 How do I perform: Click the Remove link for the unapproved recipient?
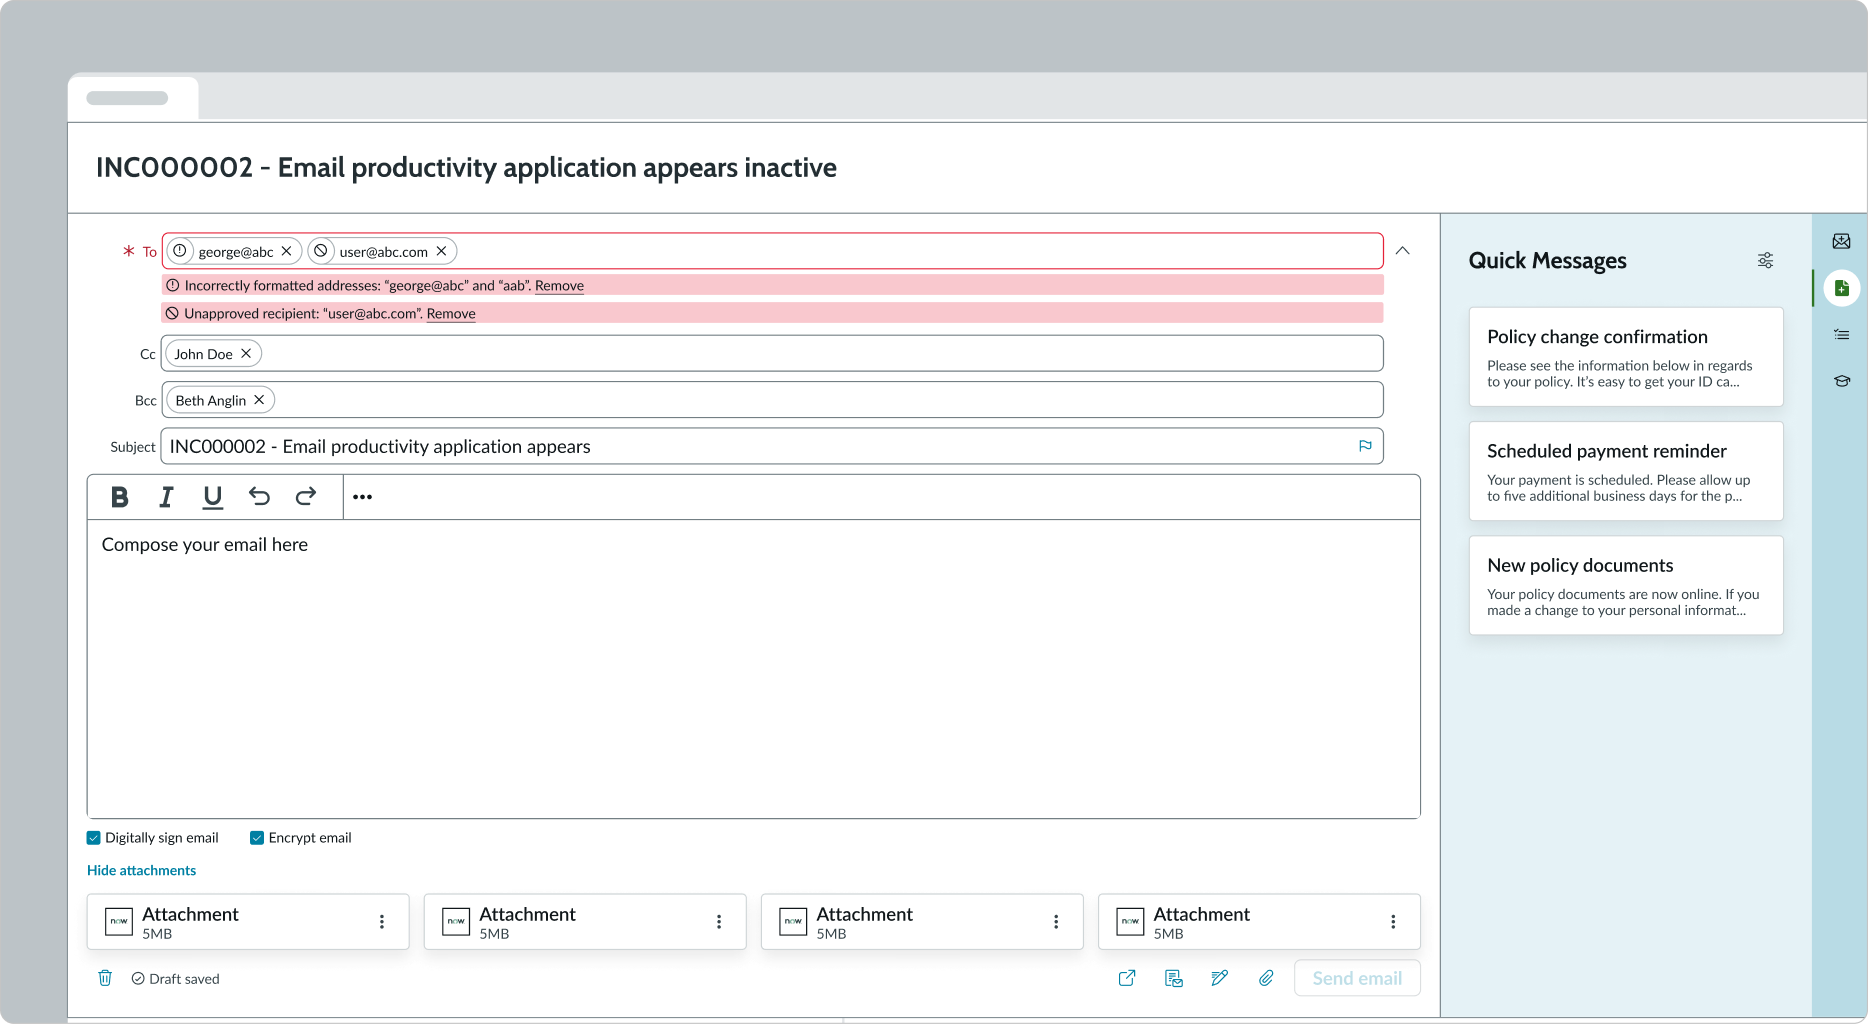coord(450,313)
